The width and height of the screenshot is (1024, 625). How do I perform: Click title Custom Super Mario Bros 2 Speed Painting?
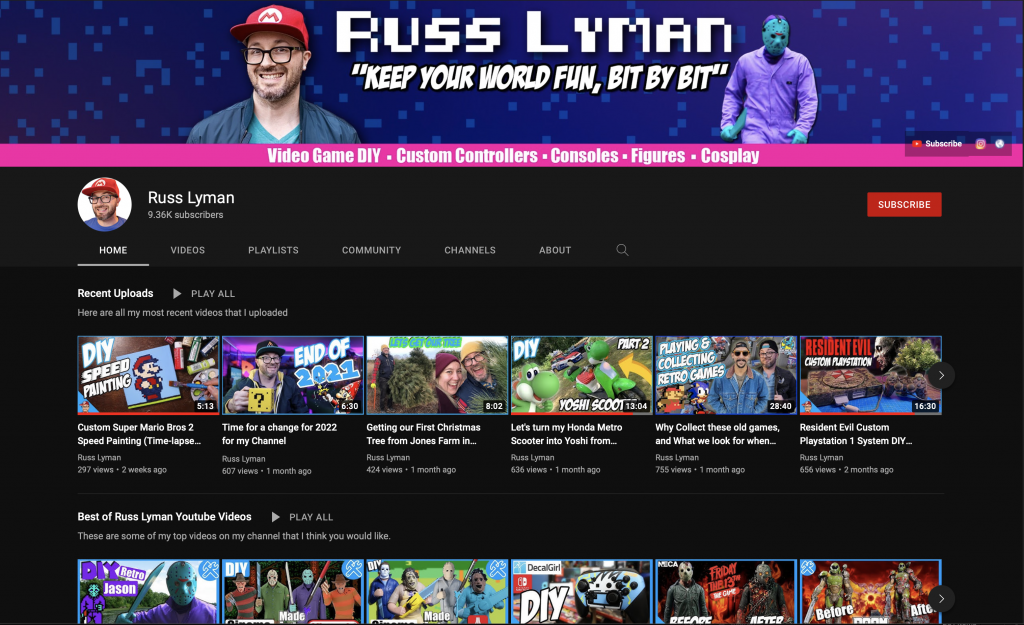click(x=139, y=434)
